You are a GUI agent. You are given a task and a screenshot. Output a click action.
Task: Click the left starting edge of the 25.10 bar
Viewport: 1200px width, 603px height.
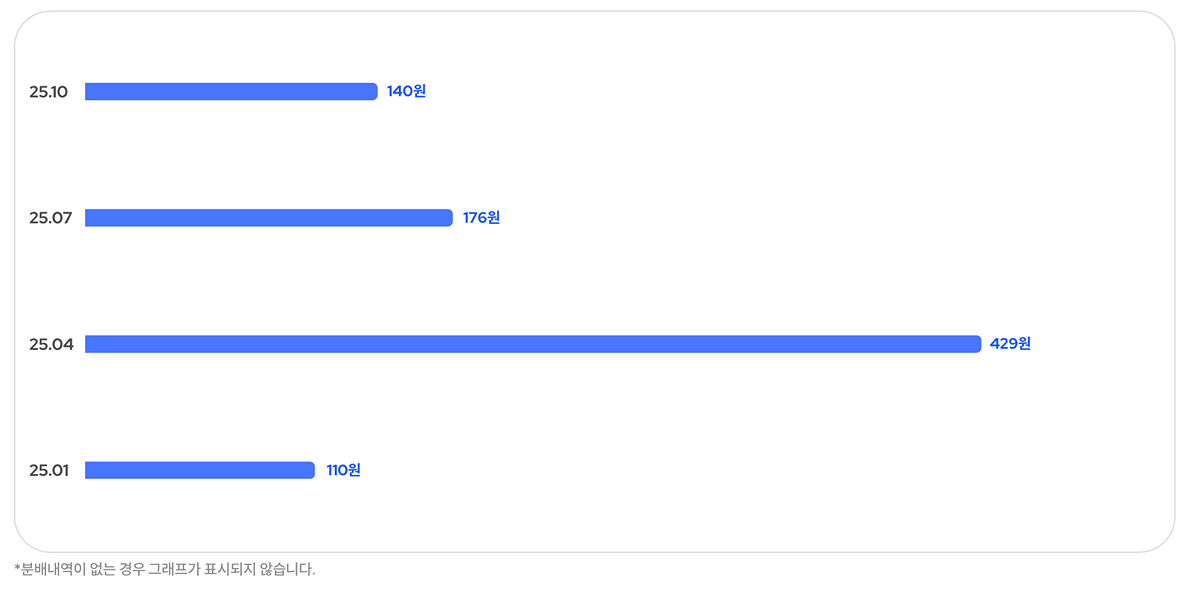pos(88,92)
